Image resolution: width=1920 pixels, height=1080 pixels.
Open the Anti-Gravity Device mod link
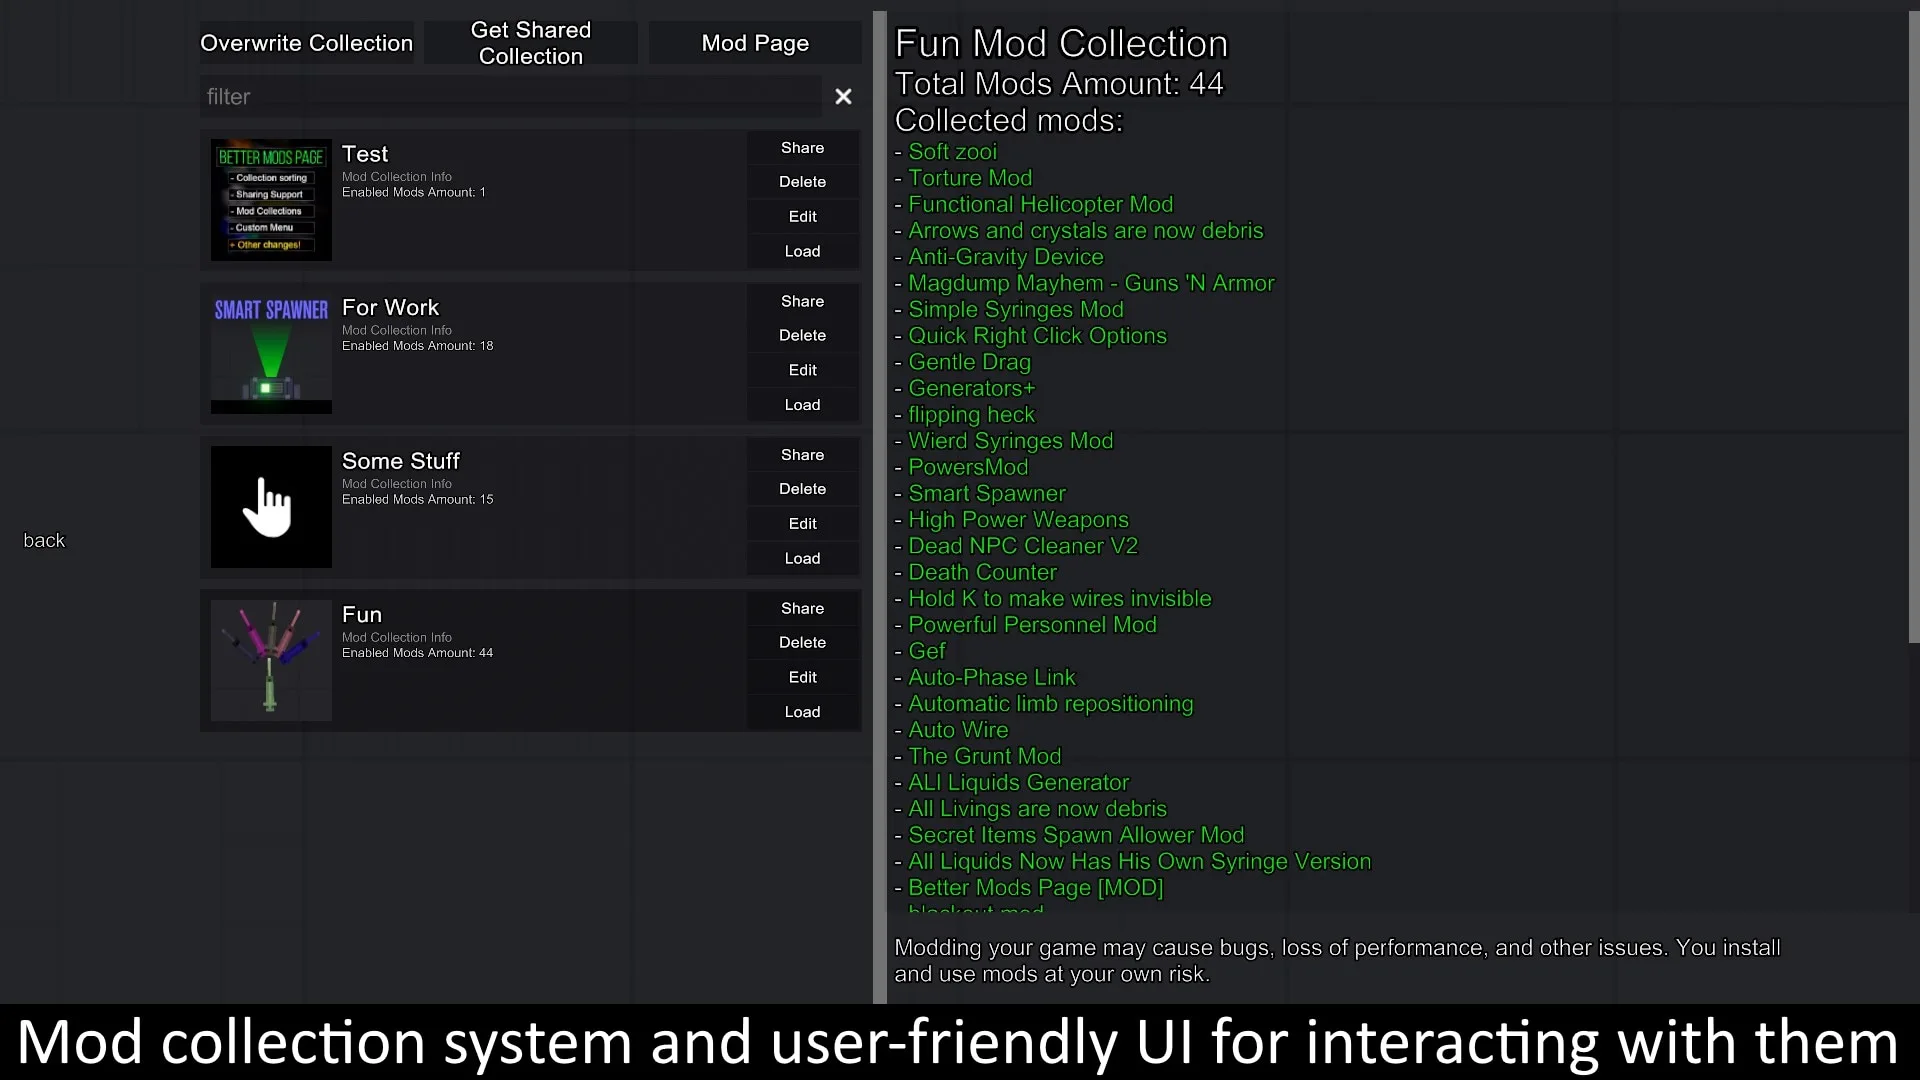tap(1005, 257)
